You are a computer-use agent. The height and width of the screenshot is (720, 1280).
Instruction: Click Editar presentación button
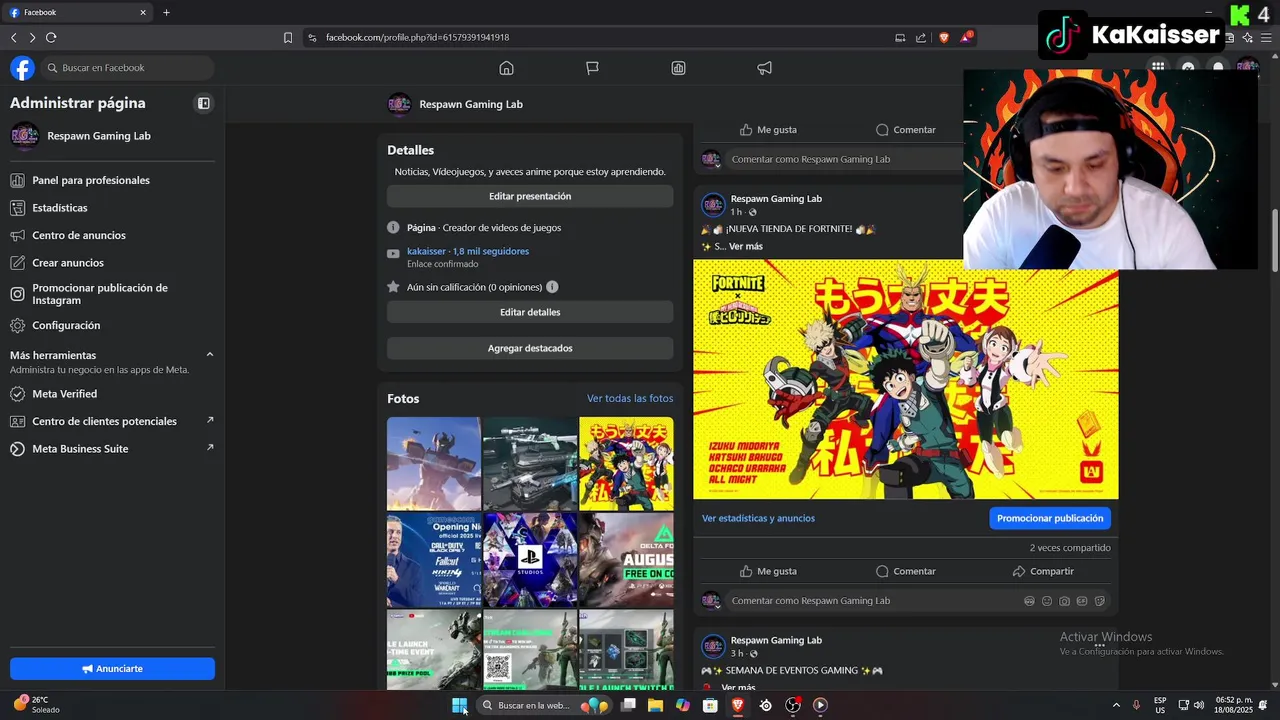[530, 196]
